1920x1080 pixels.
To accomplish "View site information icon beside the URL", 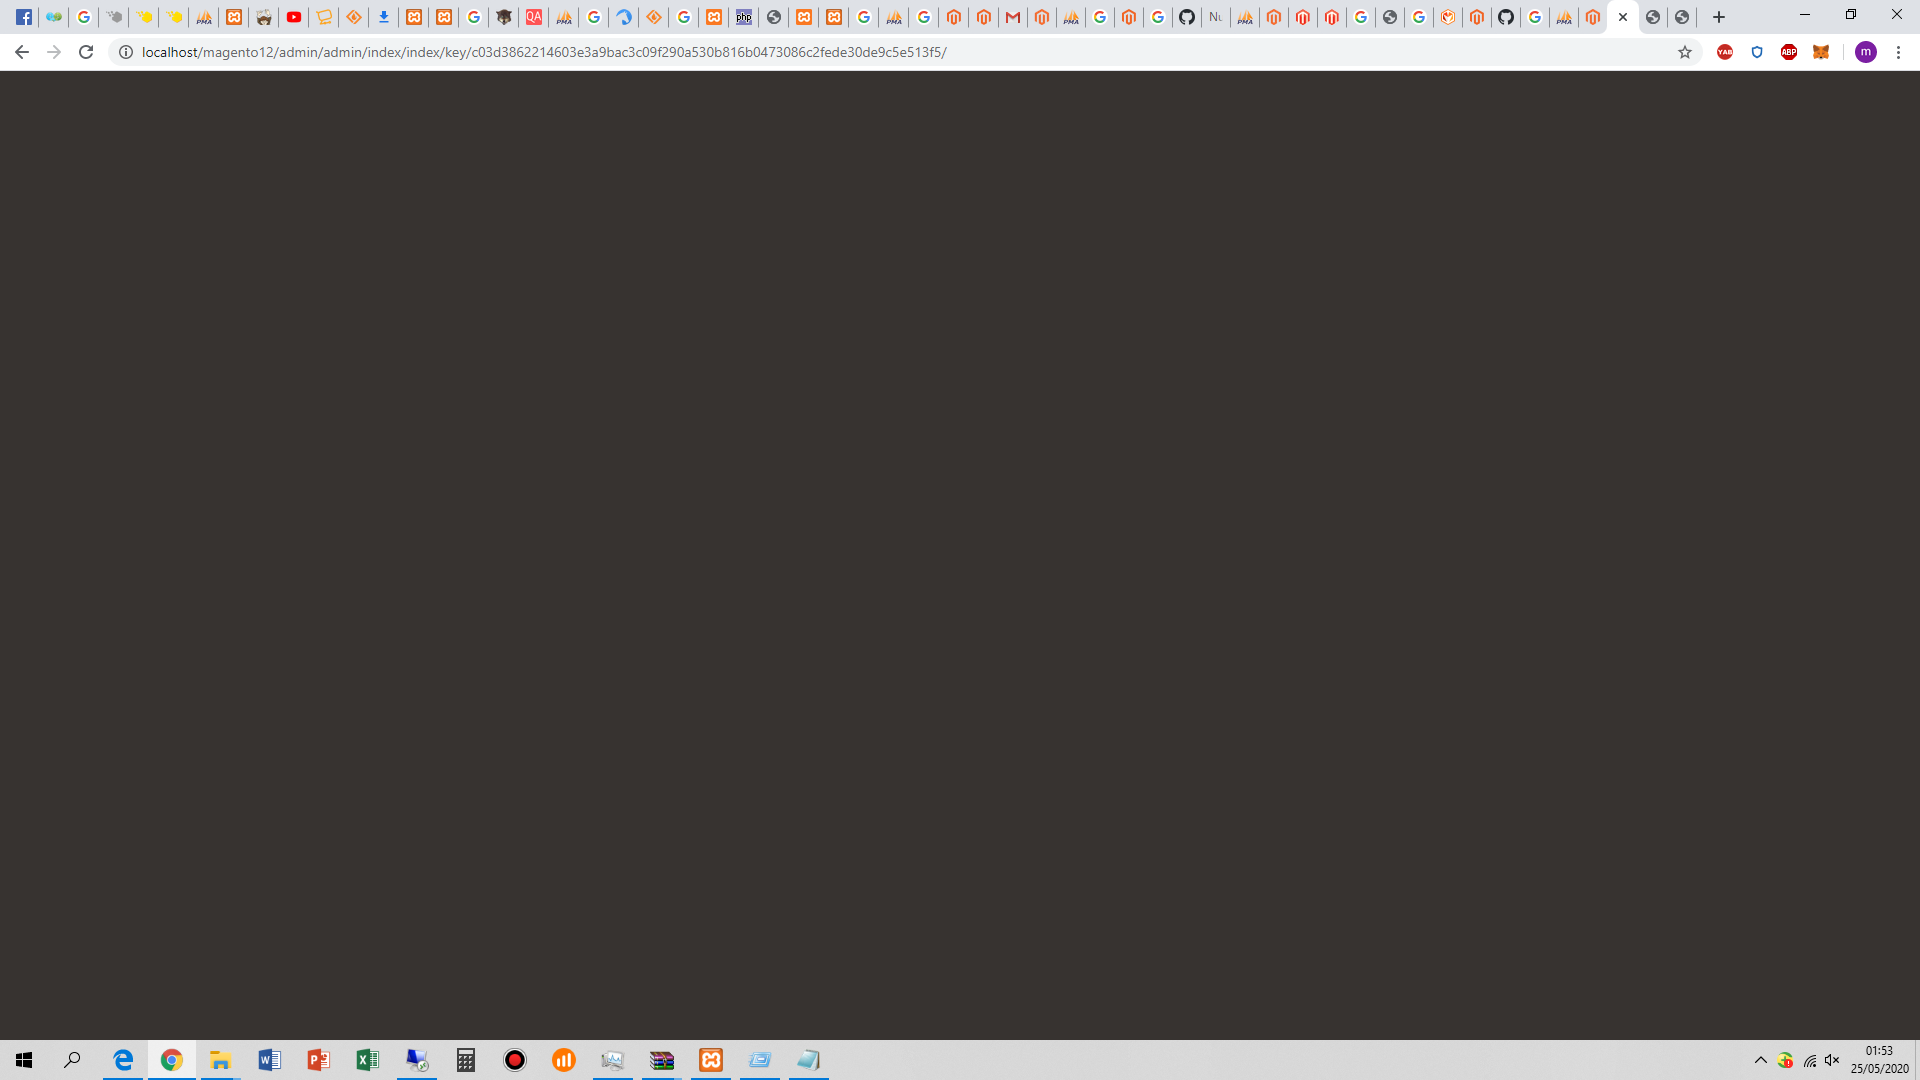I will pos(126,52).
